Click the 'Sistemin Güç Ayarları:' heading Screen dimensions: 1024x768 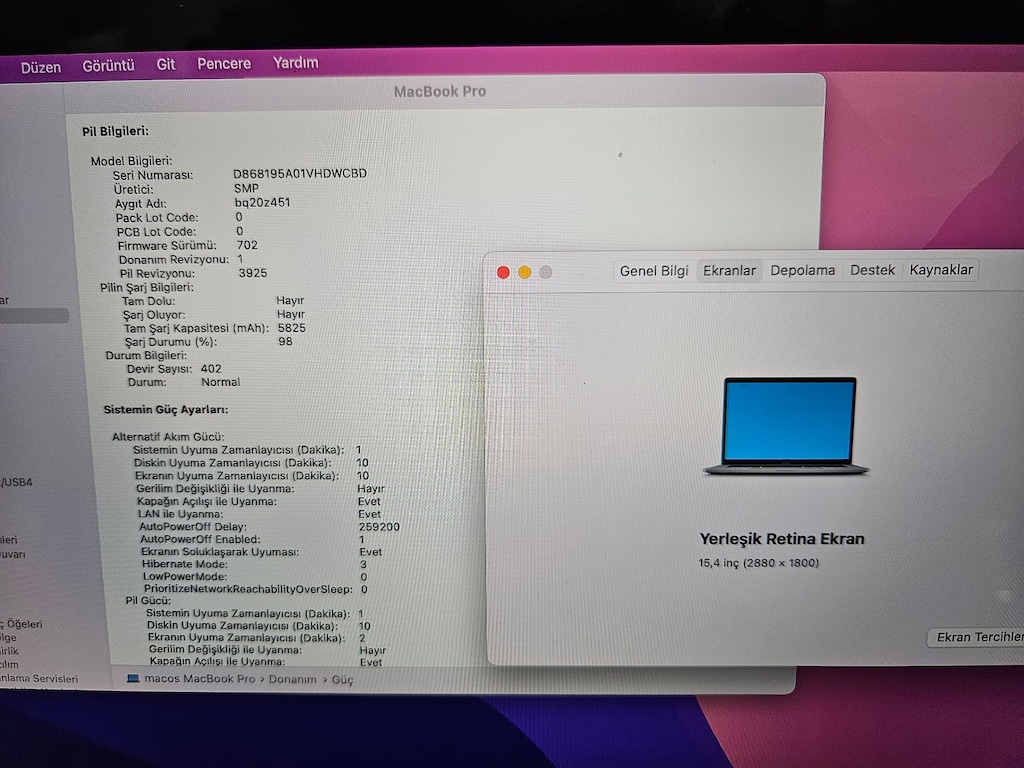point(166,409)
